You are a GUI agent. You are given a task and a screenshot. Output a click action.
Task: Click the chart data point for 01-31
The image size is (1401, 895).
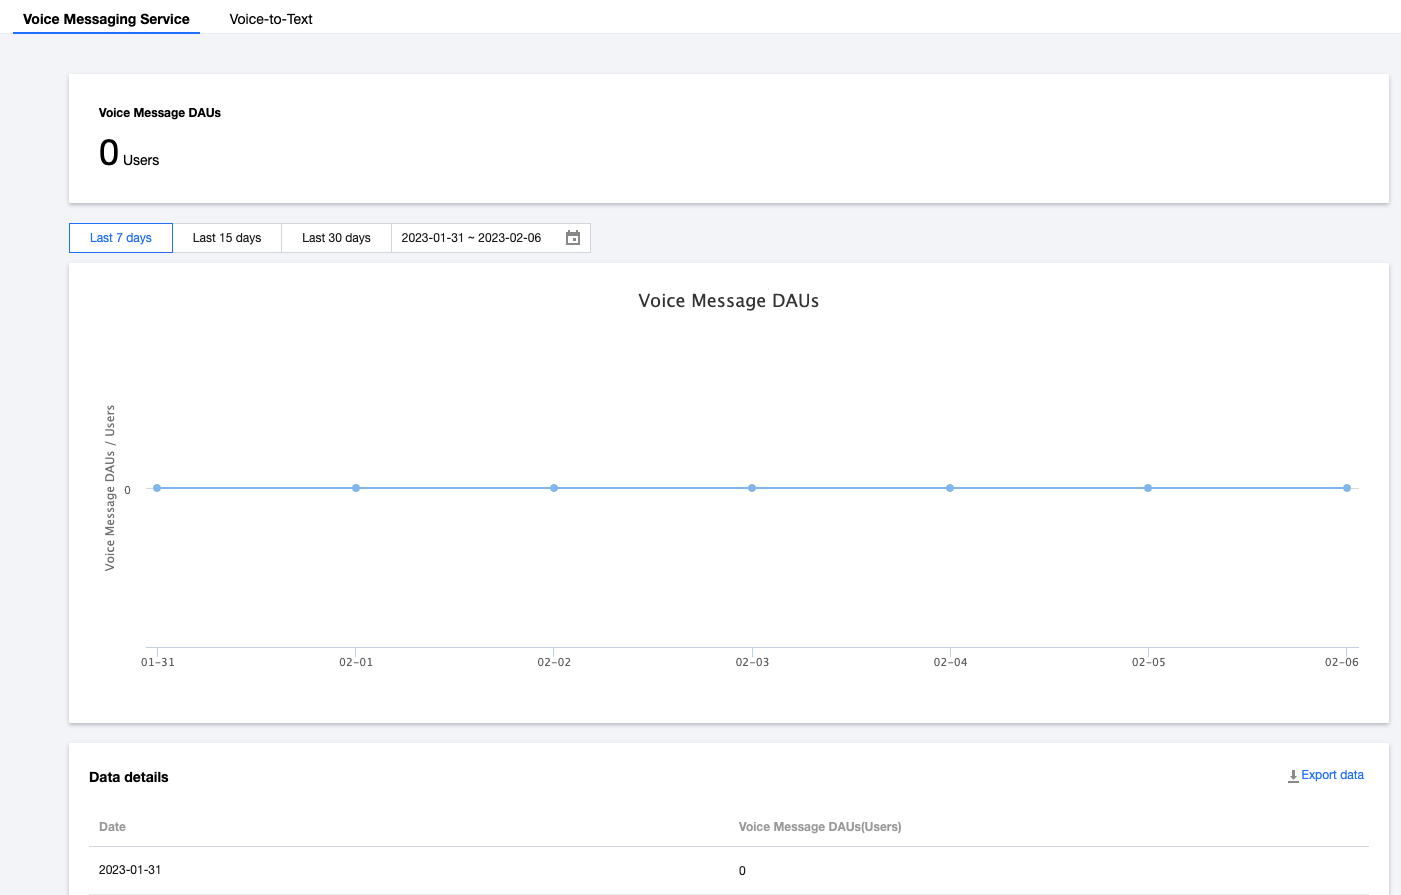pyautogui.click(x=157, y=488)
